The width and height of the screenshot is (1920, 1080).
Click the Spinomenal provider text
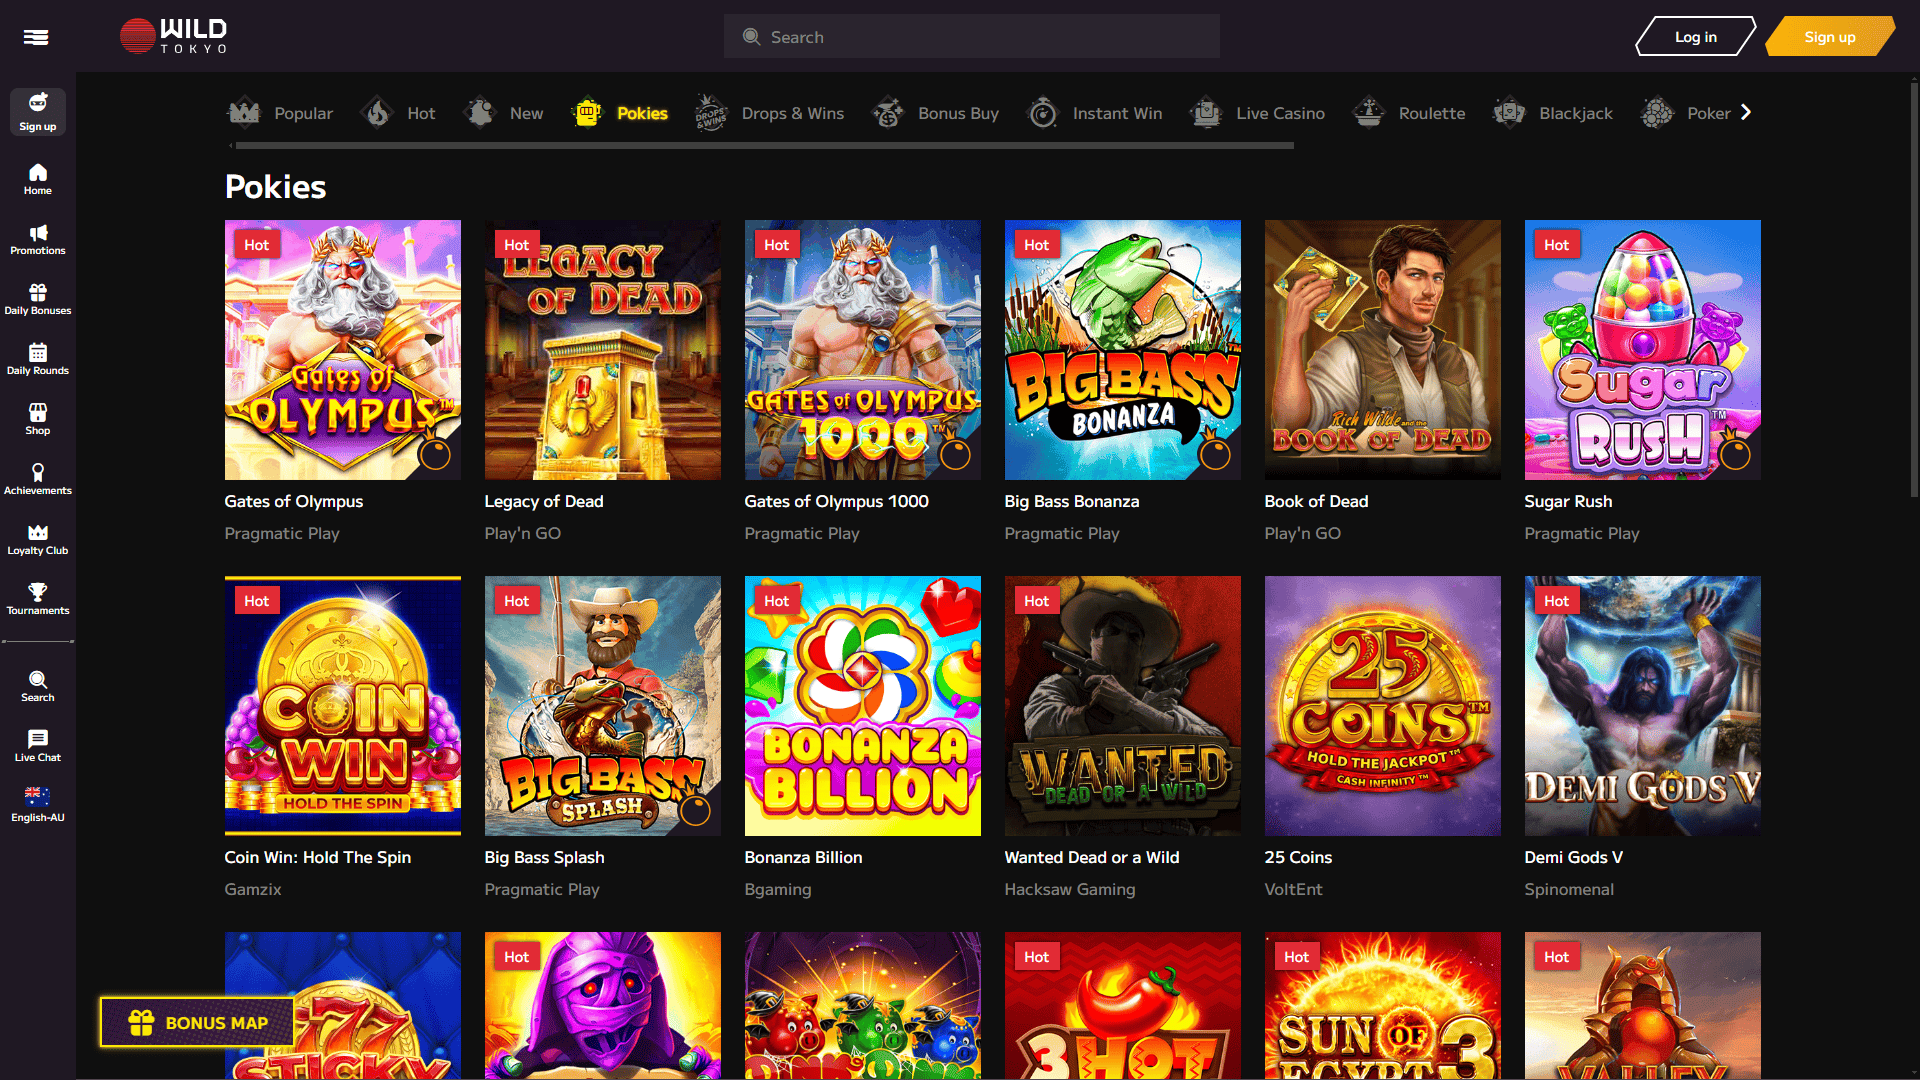click(1569, 889)
